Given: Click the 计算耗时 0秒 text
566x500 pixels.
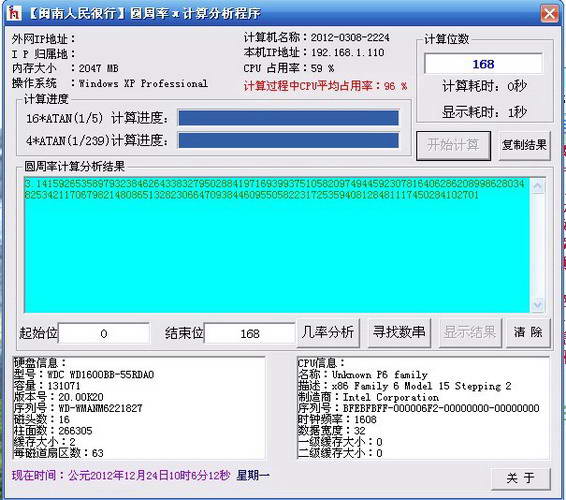Looking at the screenshot, I should pos(484,86).
